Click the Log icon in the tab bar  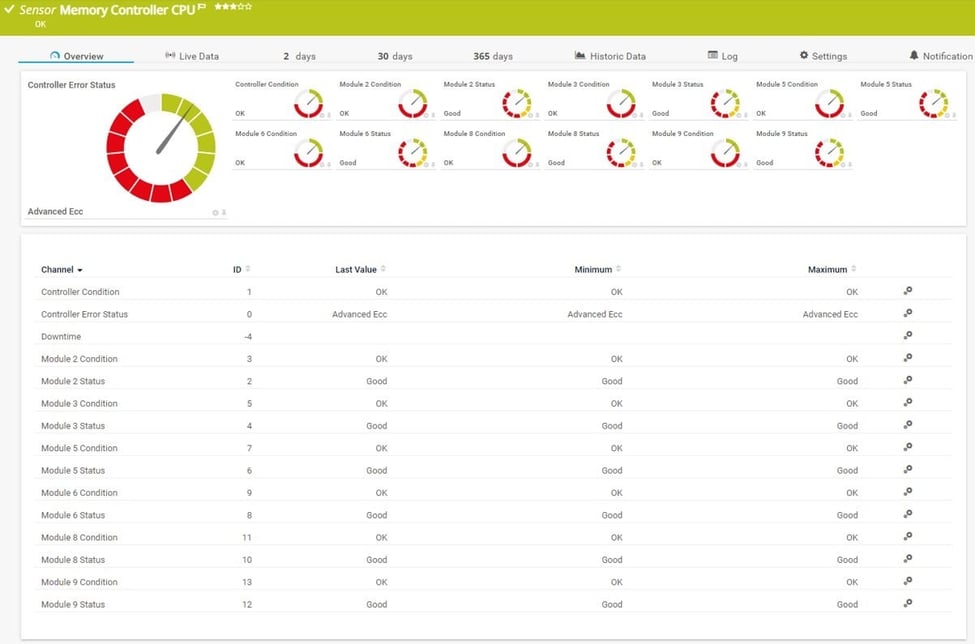712,56
